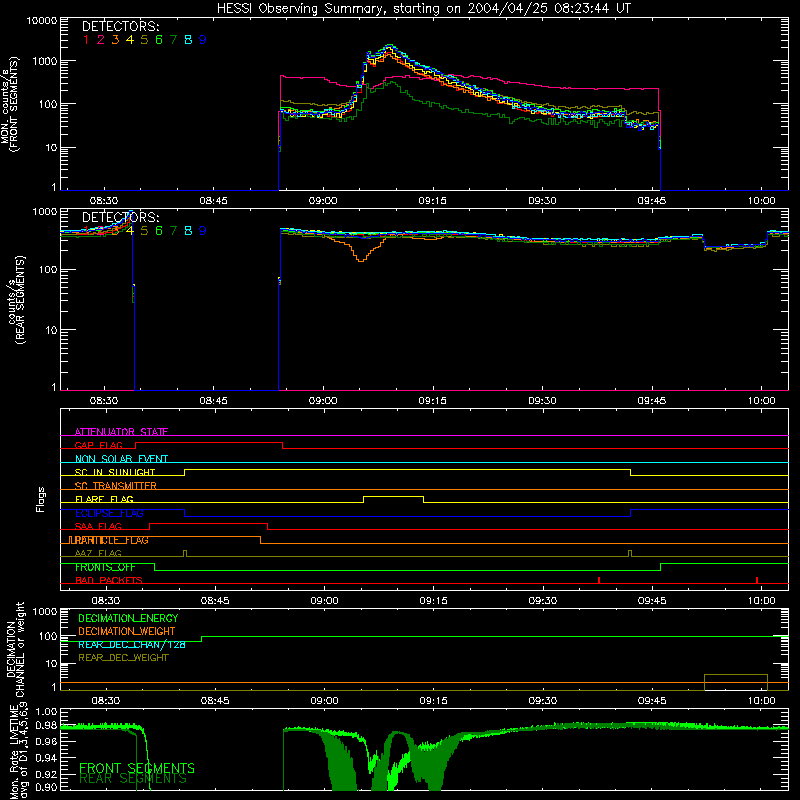Click the 0.92 tick on livetime axis
Viewport: 800px width, 800px height.
(x=46, y=774)
